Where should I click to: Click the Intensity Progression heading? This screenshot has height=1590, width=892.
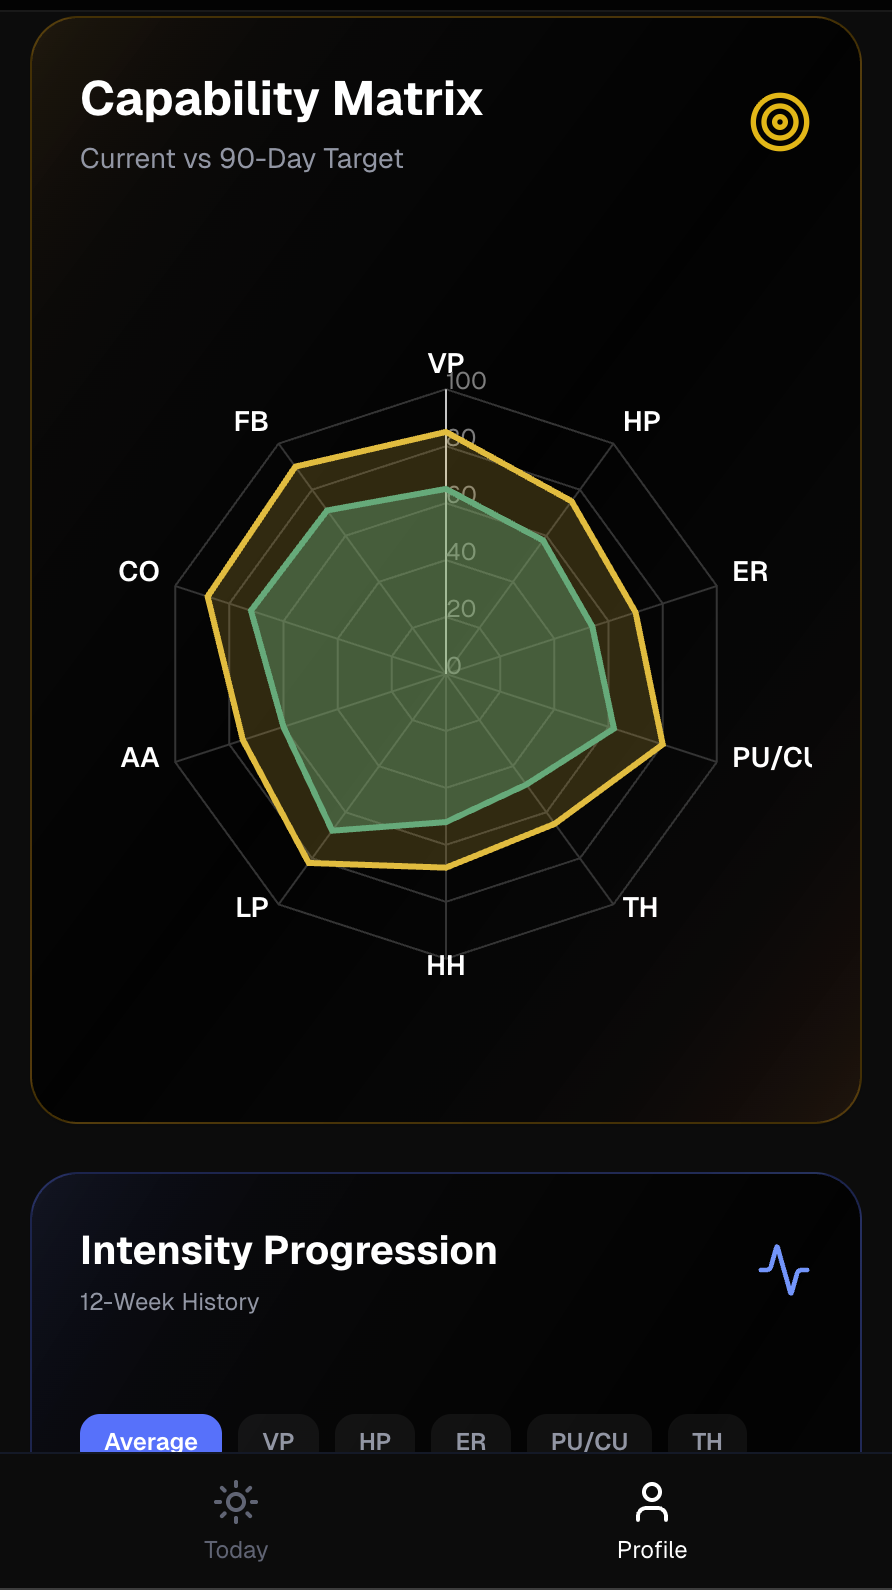(289, 1250)
